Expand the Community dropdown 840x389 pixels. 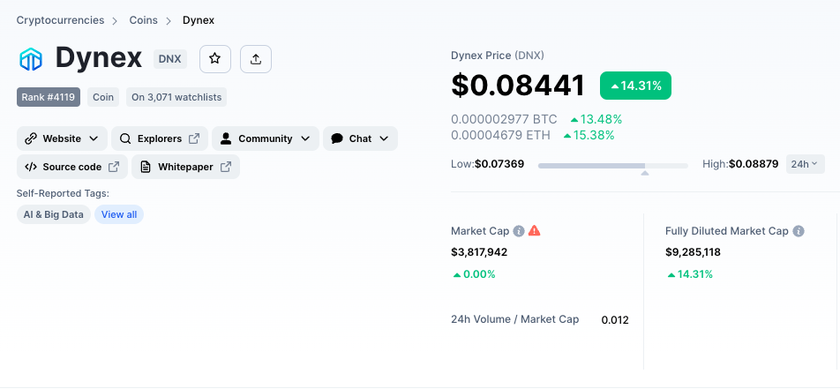(x=265, y=139)
